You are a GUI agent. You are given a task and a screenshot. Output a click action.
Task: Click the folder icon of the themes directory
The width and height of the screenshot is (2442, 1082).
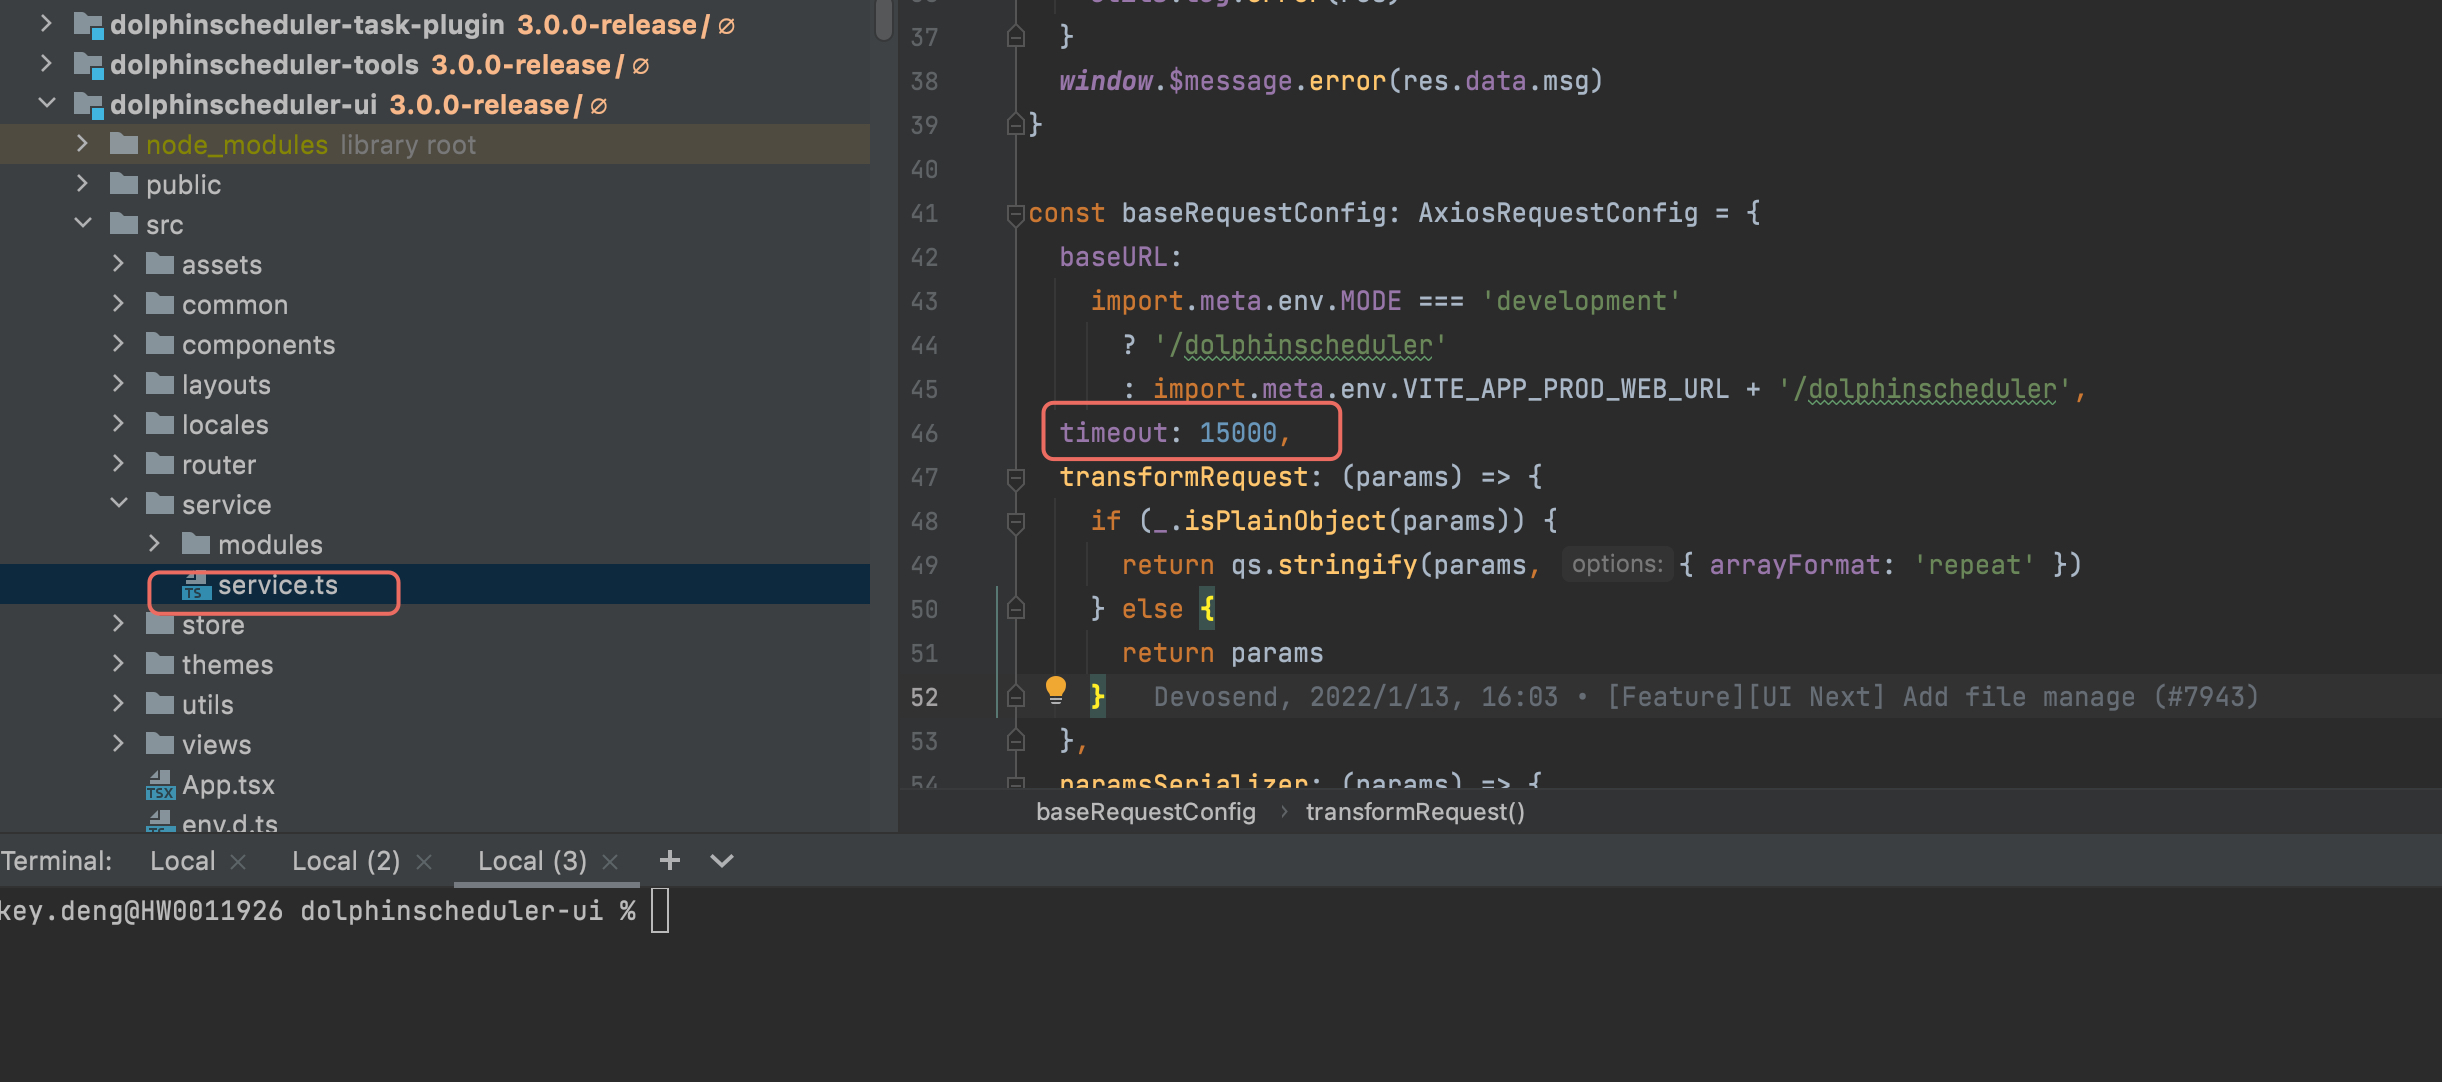(x=162, y=663)
